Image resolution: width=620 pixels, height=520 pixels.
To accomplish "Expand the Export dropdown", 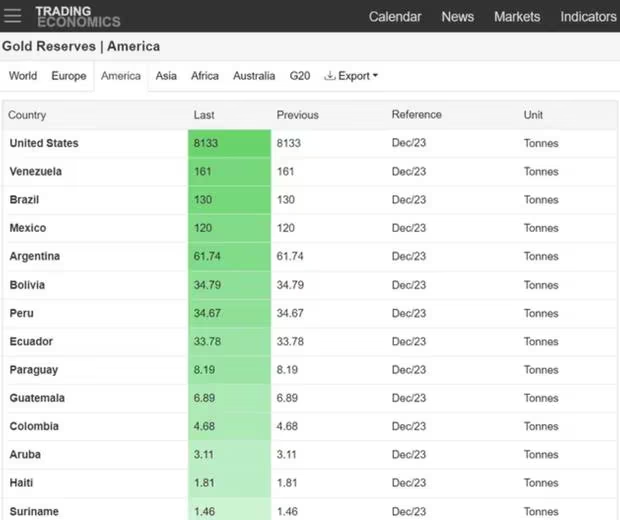I will pos(352,76).
